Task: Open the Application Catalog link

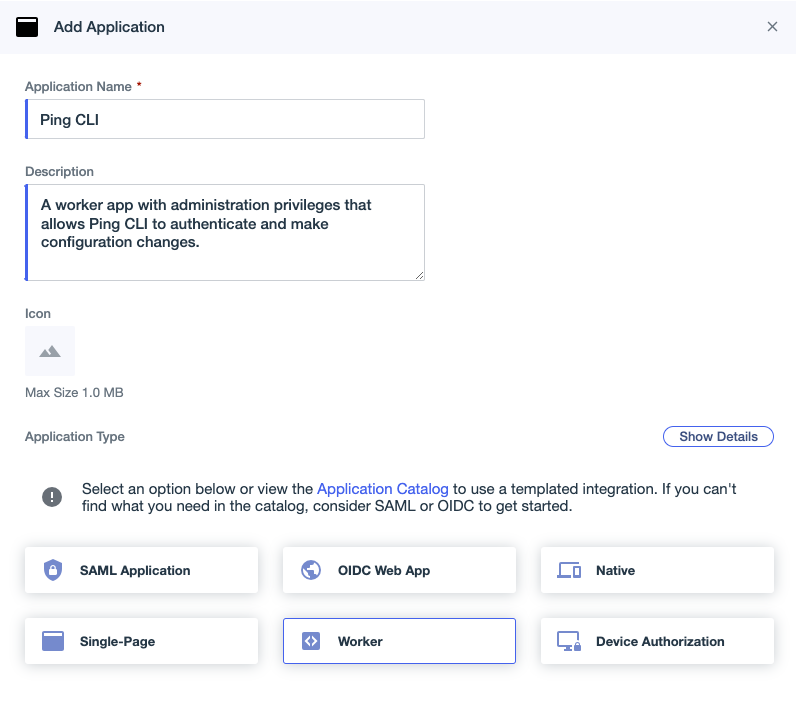Action: (383, 489)
